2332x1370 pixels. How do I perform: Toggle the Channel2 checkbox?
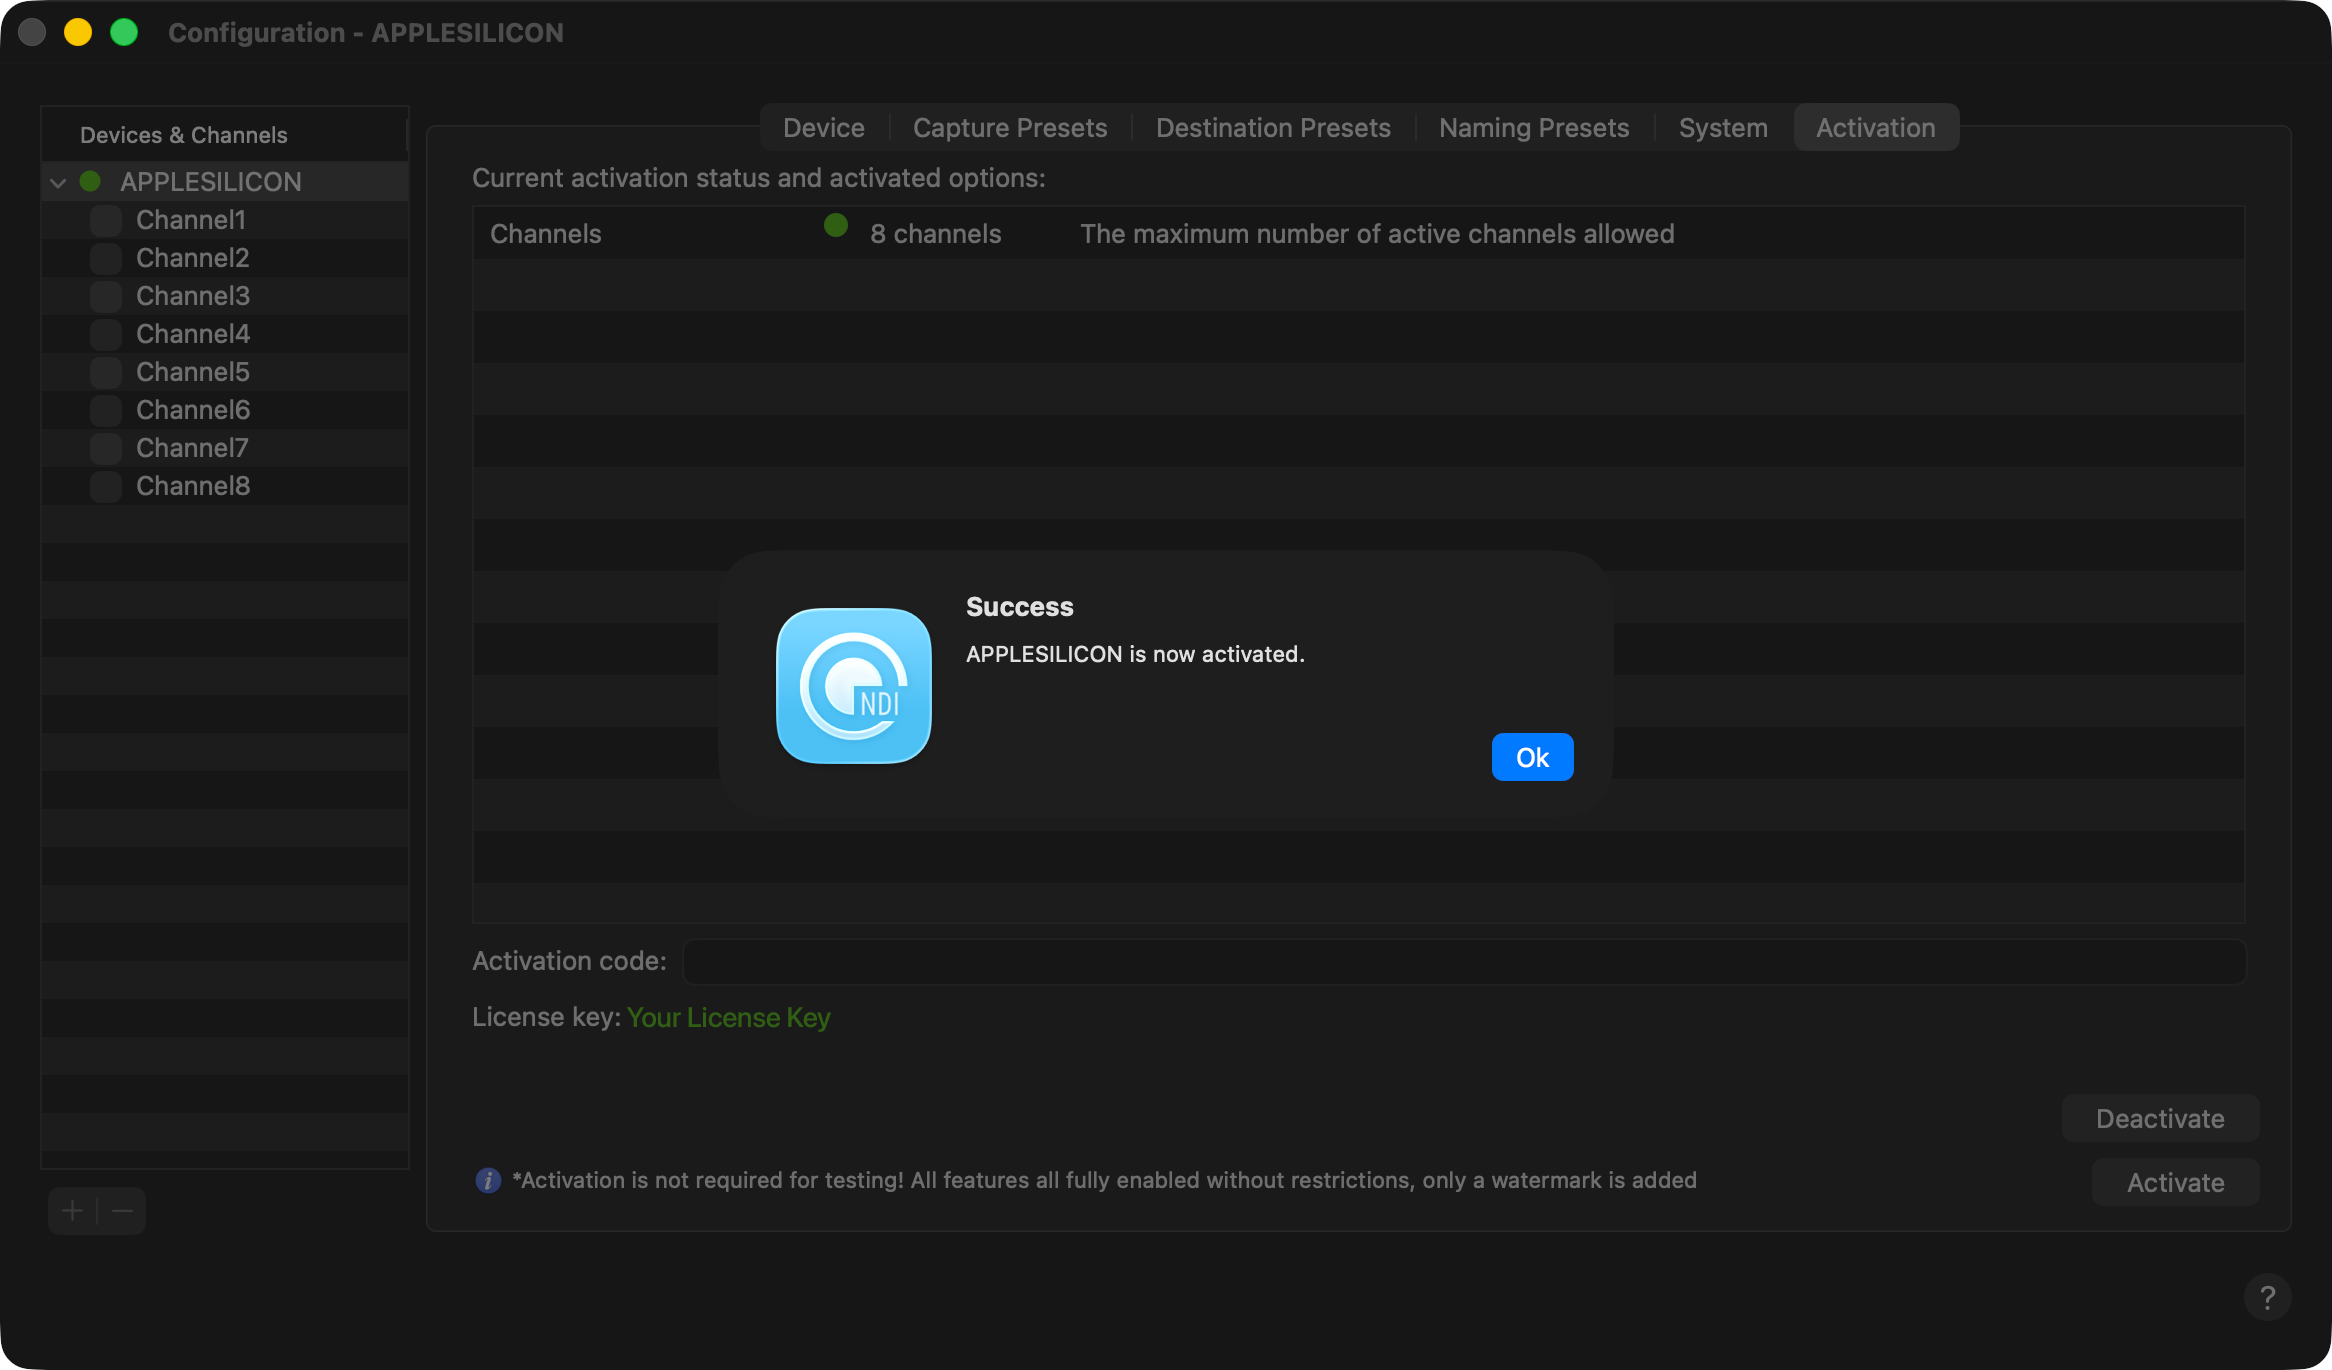(x=106, y=258)
